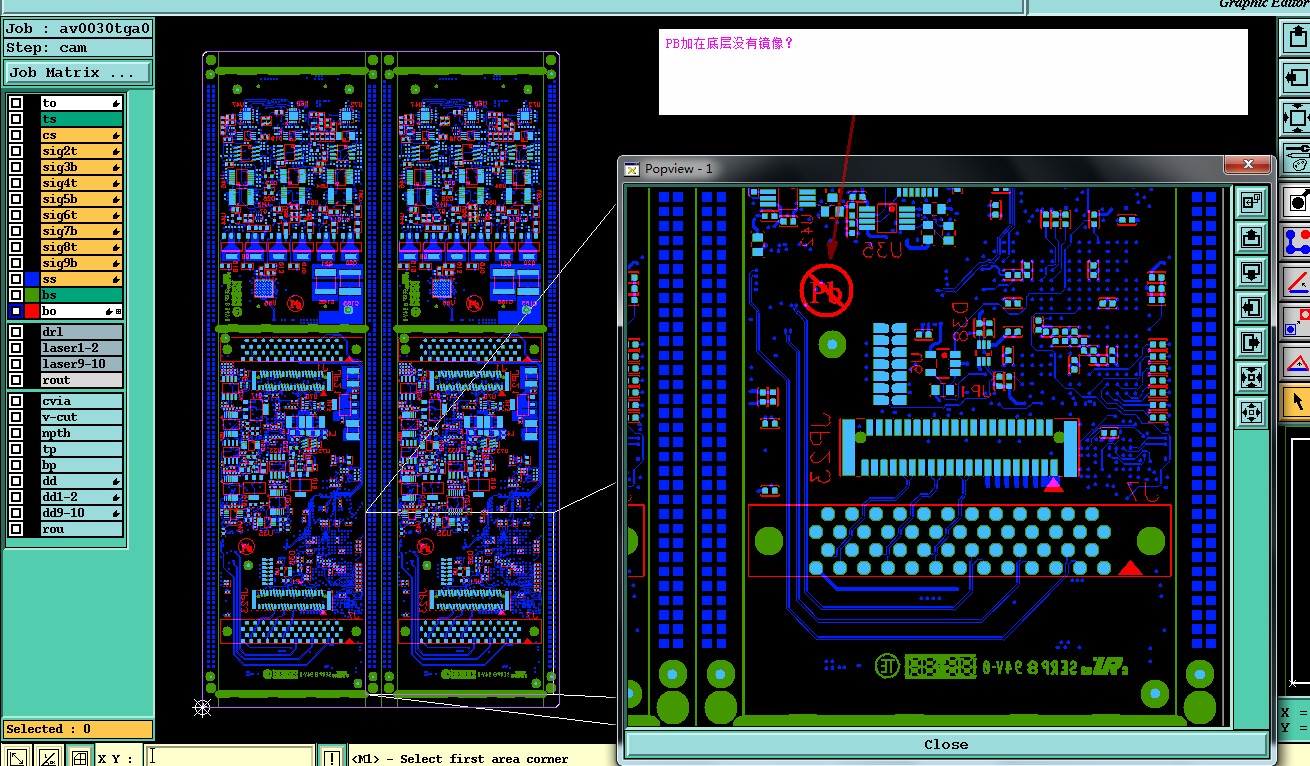Select the sig8t layer name
Viewport: 1310px width, 766px height.
81,247
